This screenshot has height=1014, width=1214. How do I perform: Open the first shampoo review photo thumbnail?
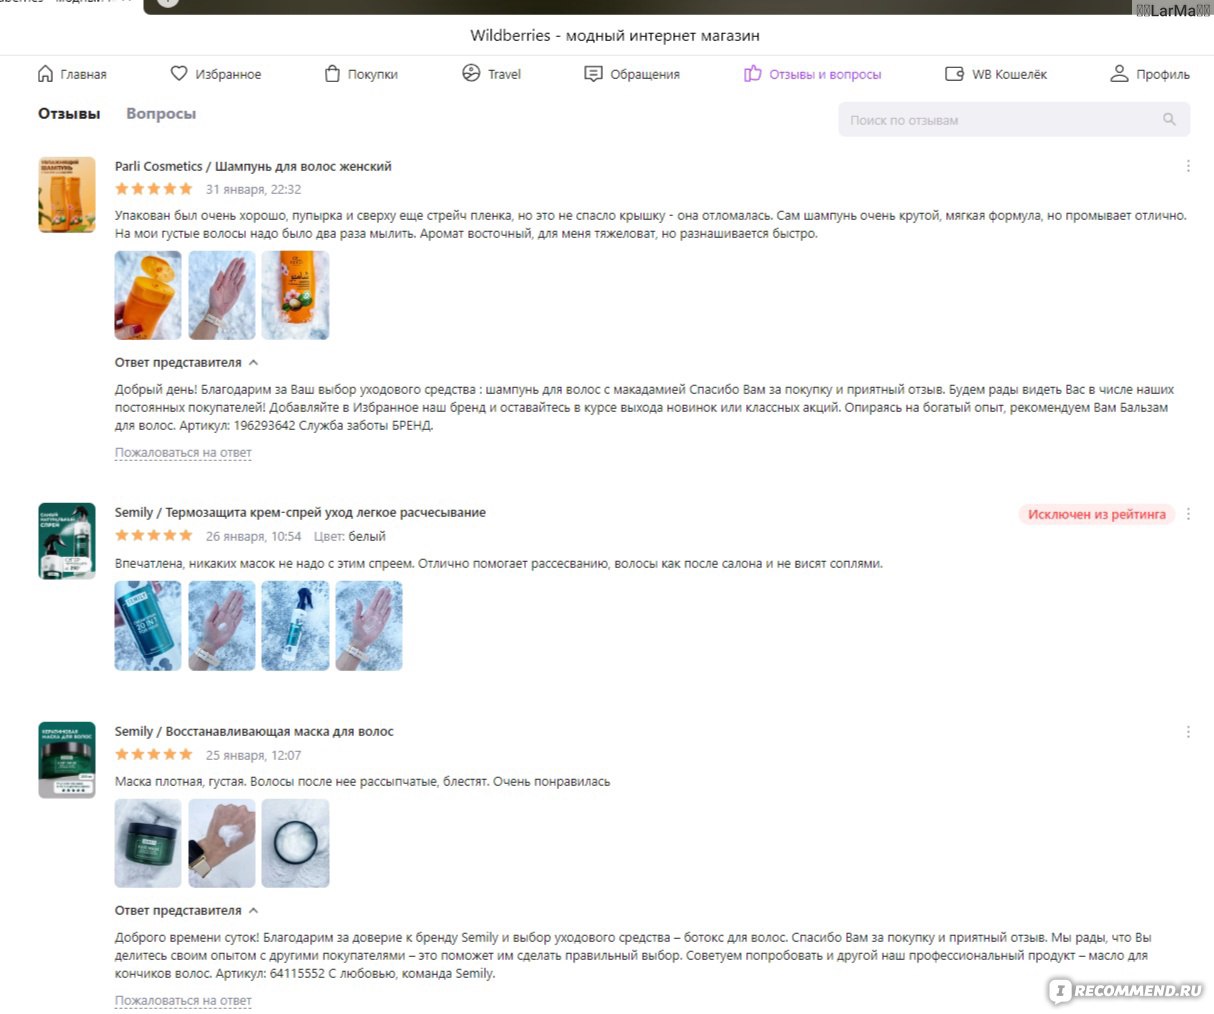(148, 295)
